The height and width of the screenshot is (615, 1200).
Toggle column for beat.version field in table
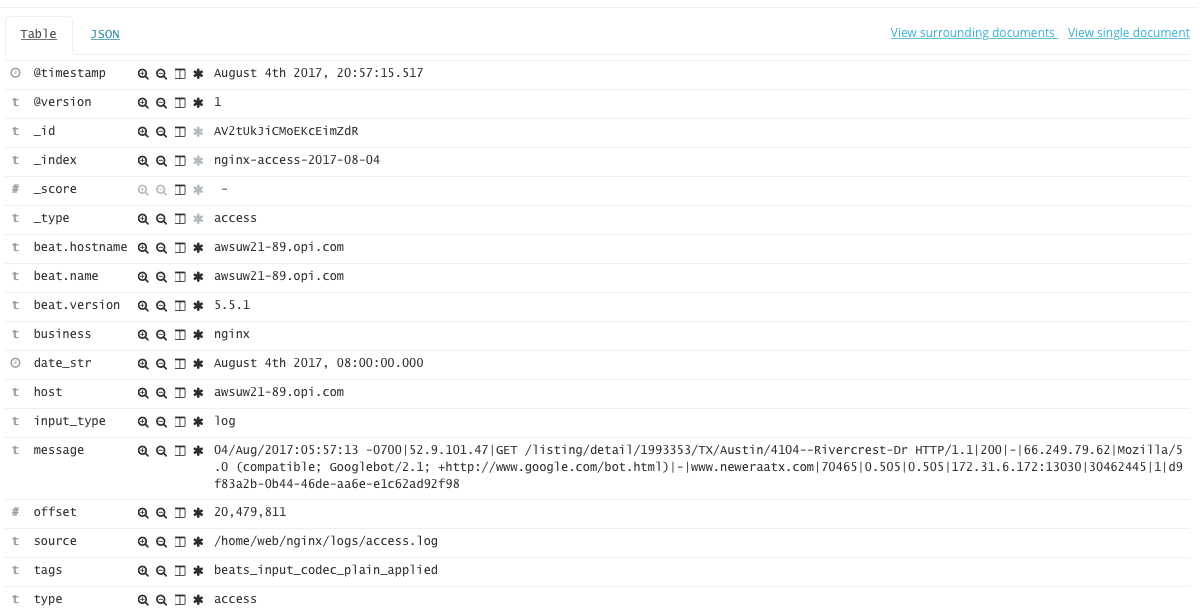[x=180, y=306]
